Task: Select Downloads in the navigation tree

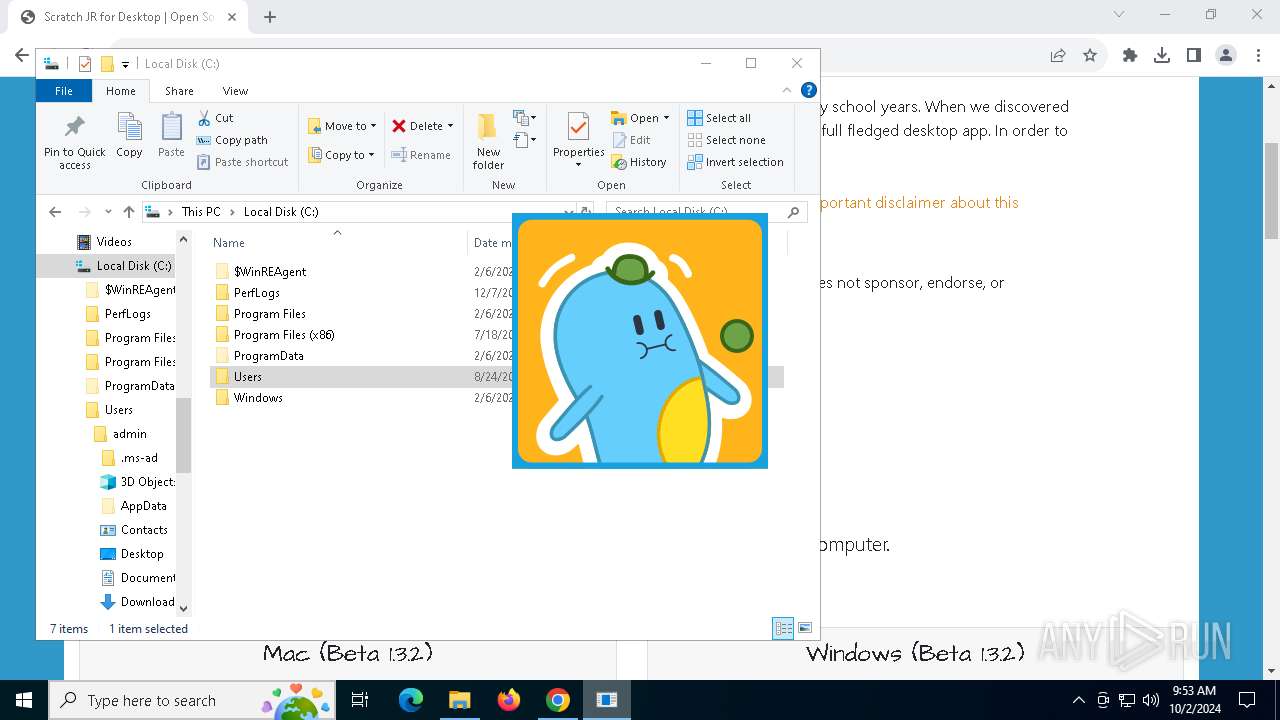Action: tap(147, 602)
